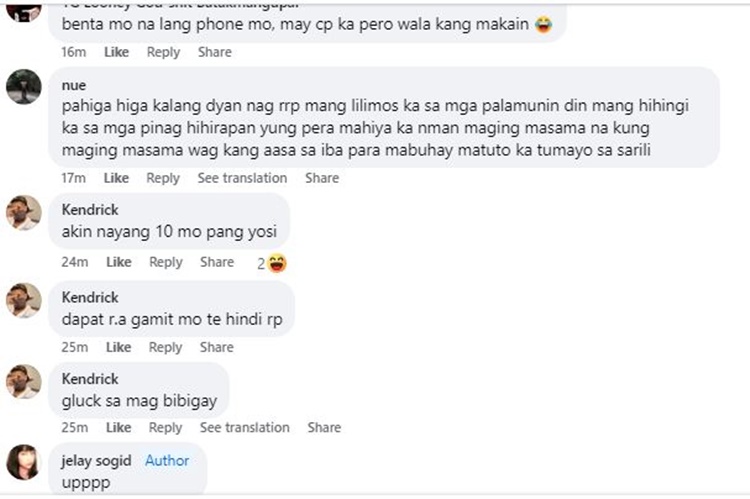Screen dimensions: 750x499
Task: Like the 'akin nayang 10 mo pang yosi' comment
Action: [x=119, y=262]
